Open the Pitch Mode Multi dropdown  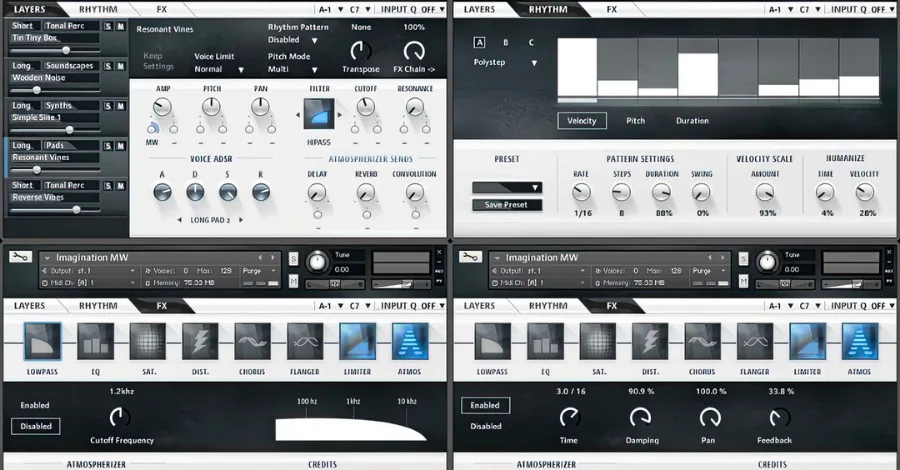pyautogui.click(x=293, y=69)
